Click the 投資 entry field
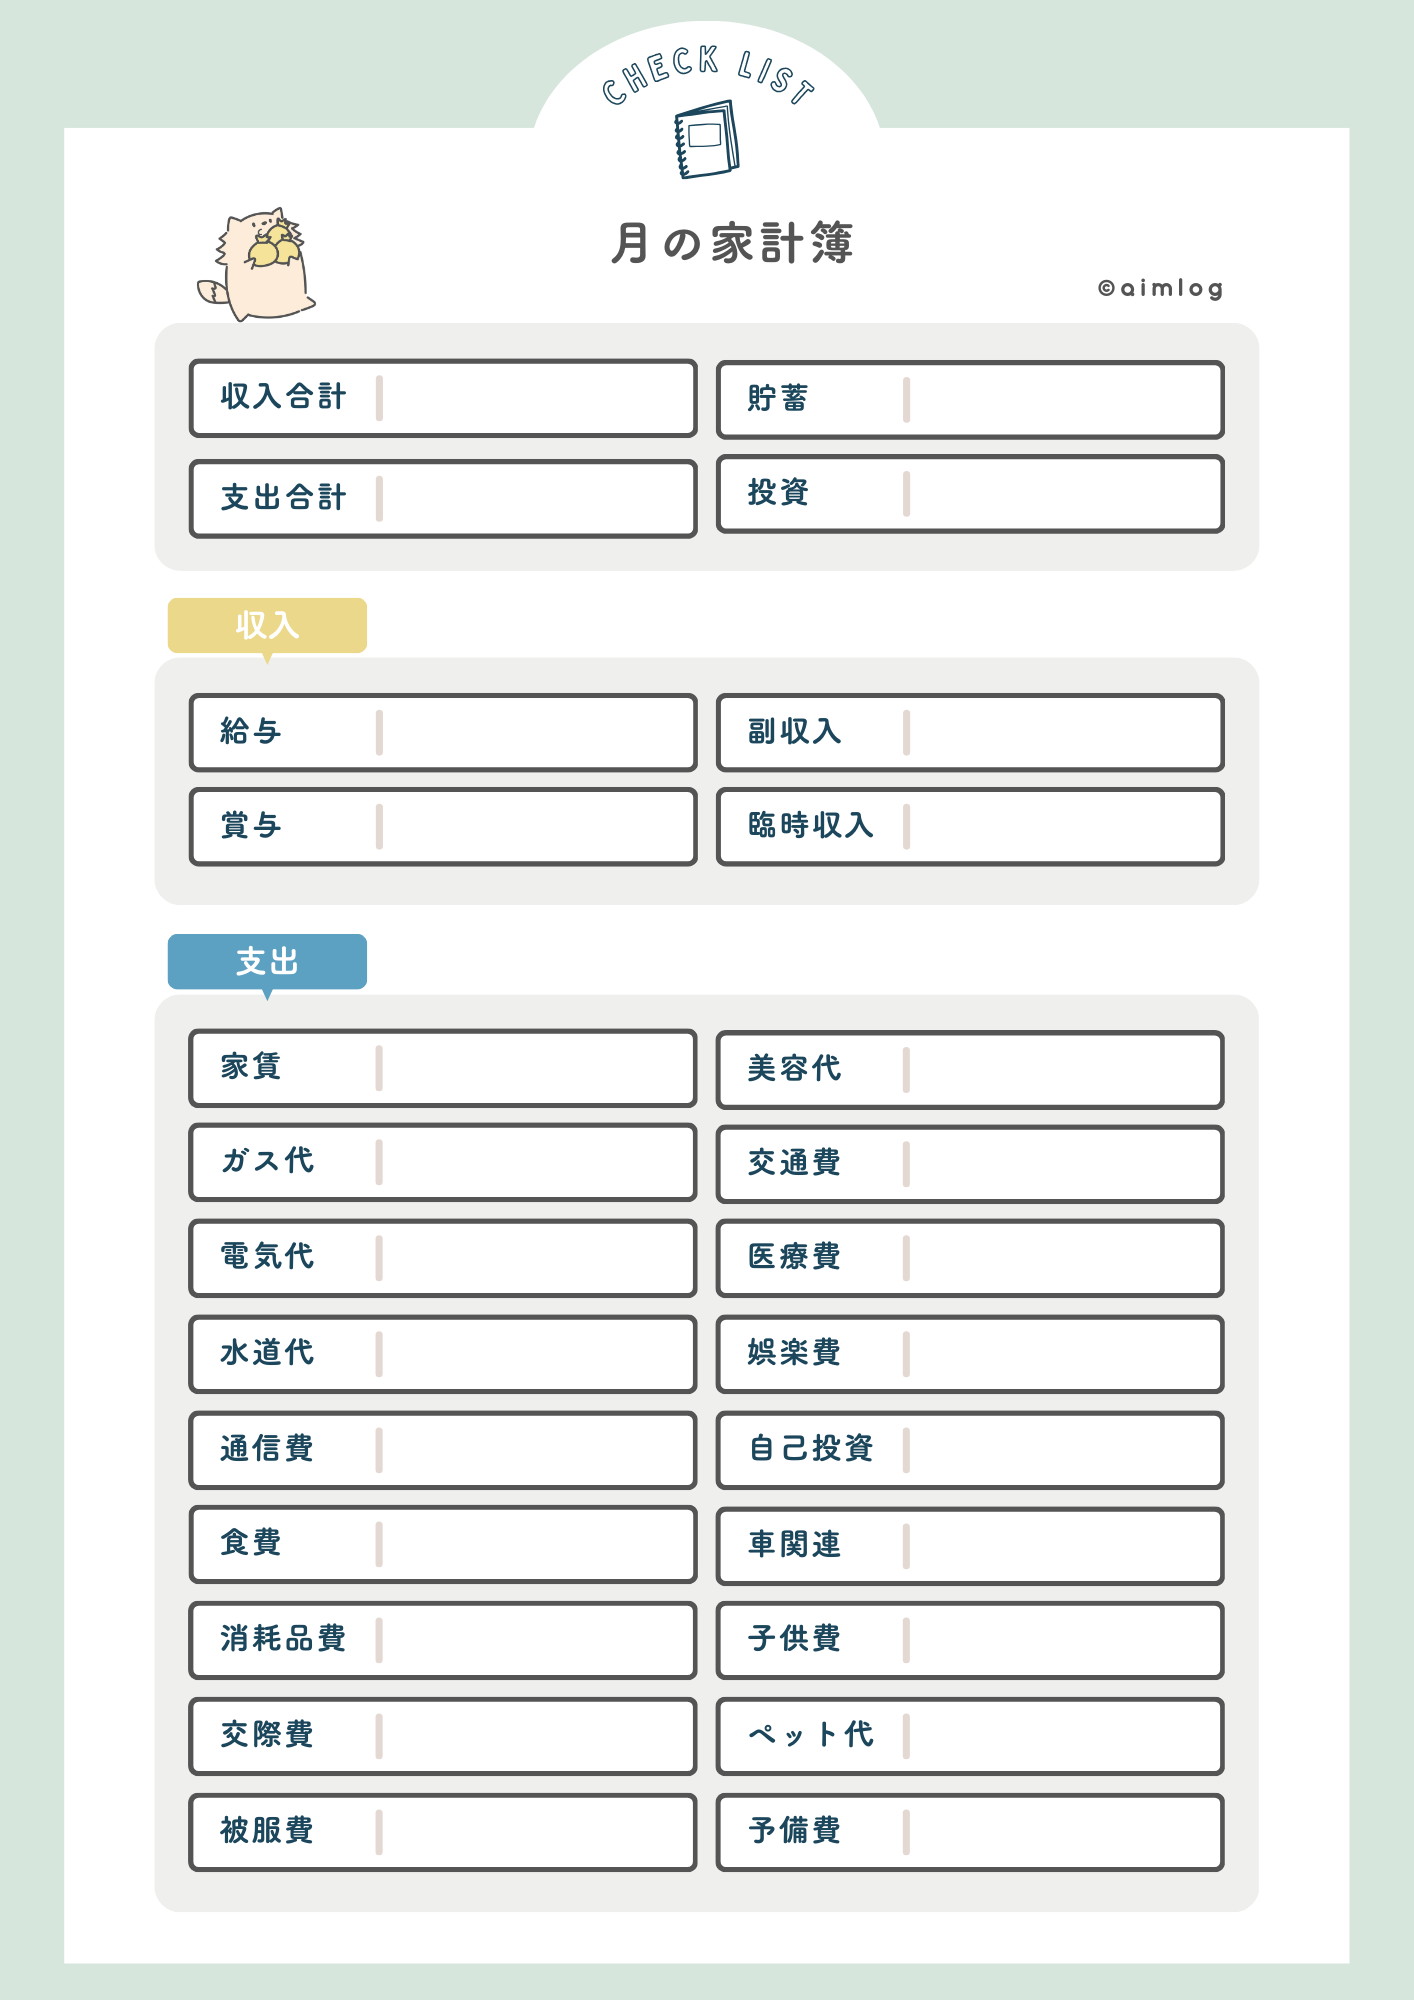Screen dimensions: 1414x2000 coord(1062,494)
